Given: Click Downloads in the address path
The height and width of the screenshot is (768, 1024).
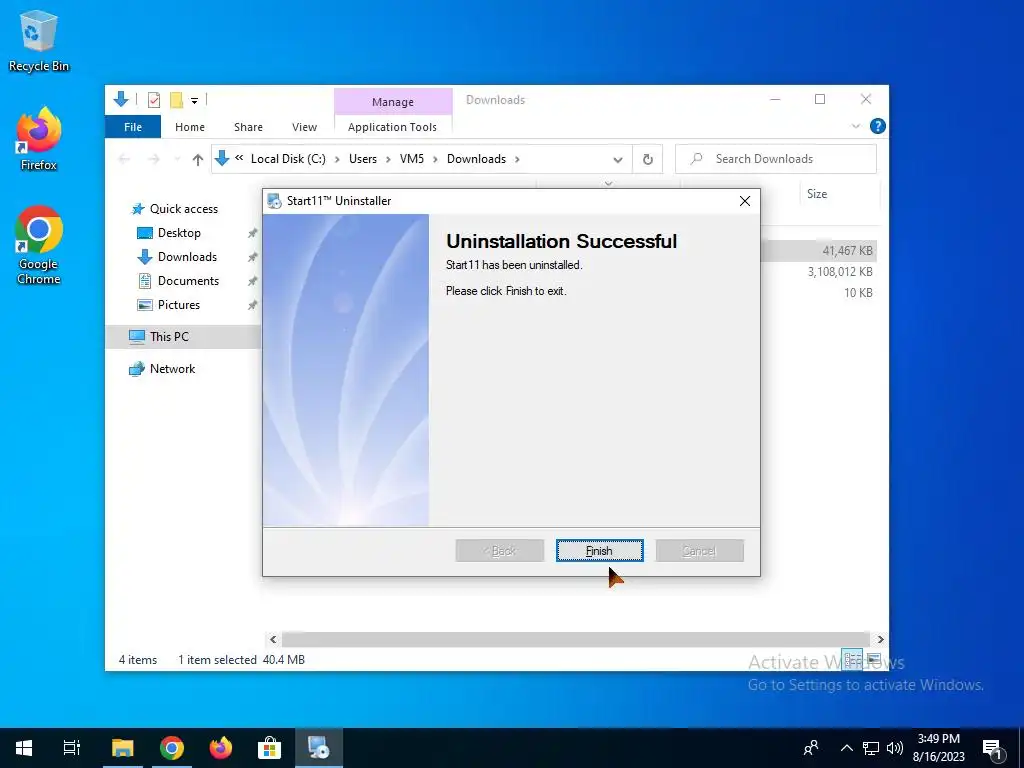Looking at the screenshot, I should 476,159.
